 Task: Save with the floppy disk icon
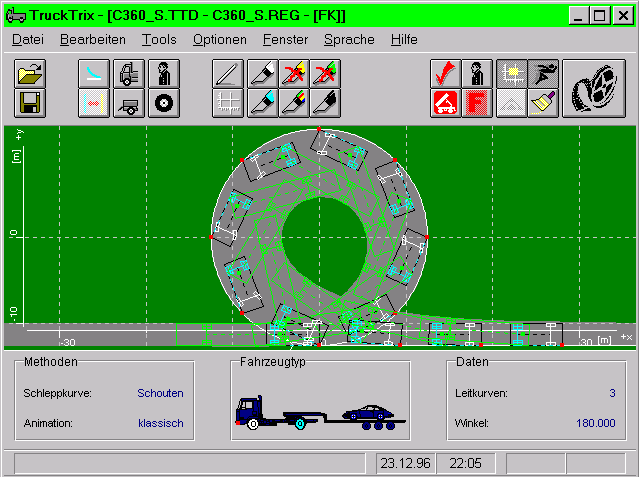pos(30,103)
